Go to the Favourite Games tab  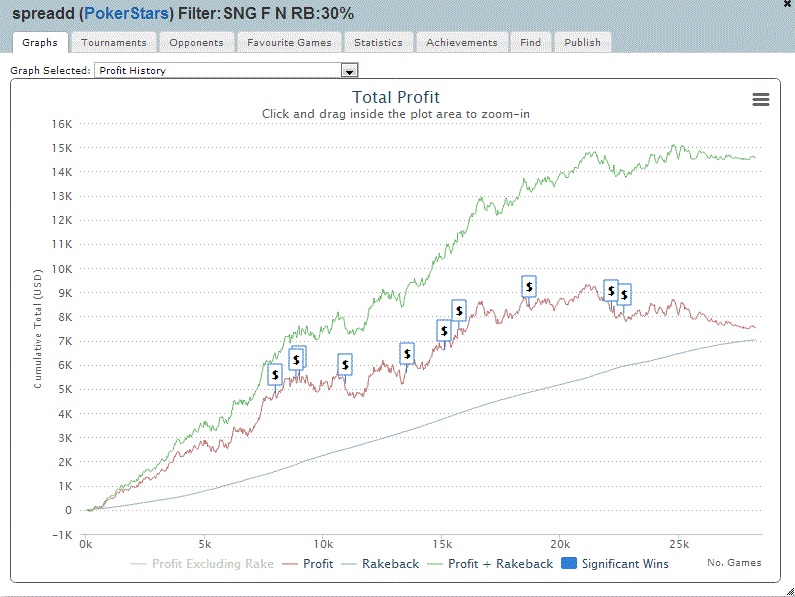tap(291, 43)
